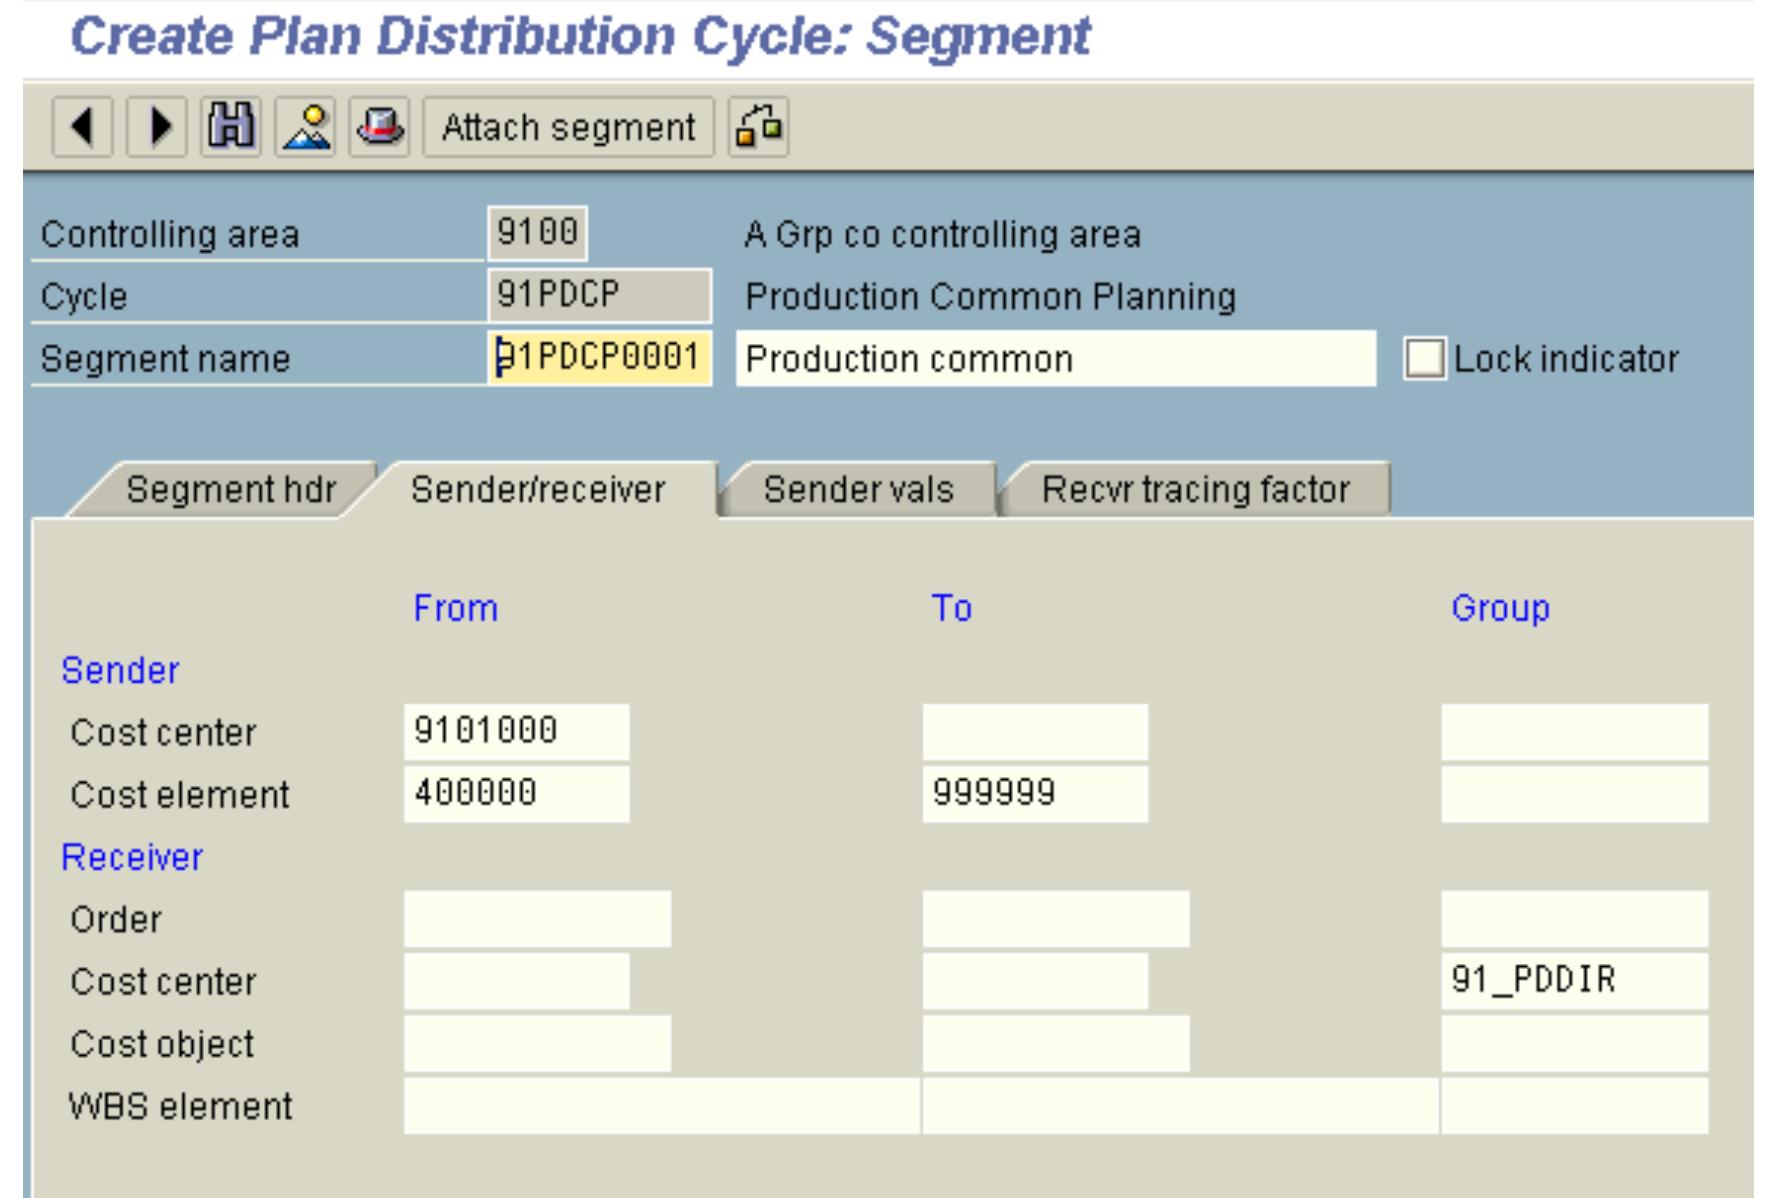Go to next segment arrow
1766x1198 pixels.
(x=157, y=128)
